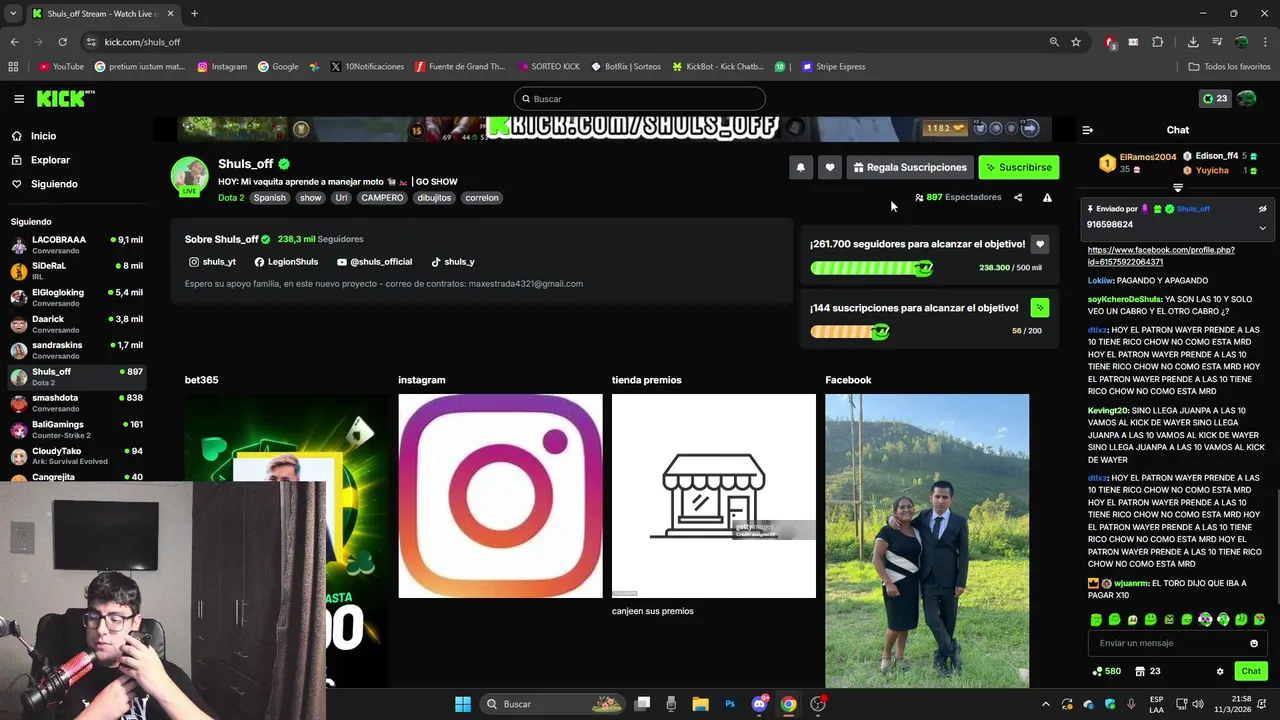Select the CAMPERO tag
Viewport: 1280px width, 720px height.
point(382,198)
